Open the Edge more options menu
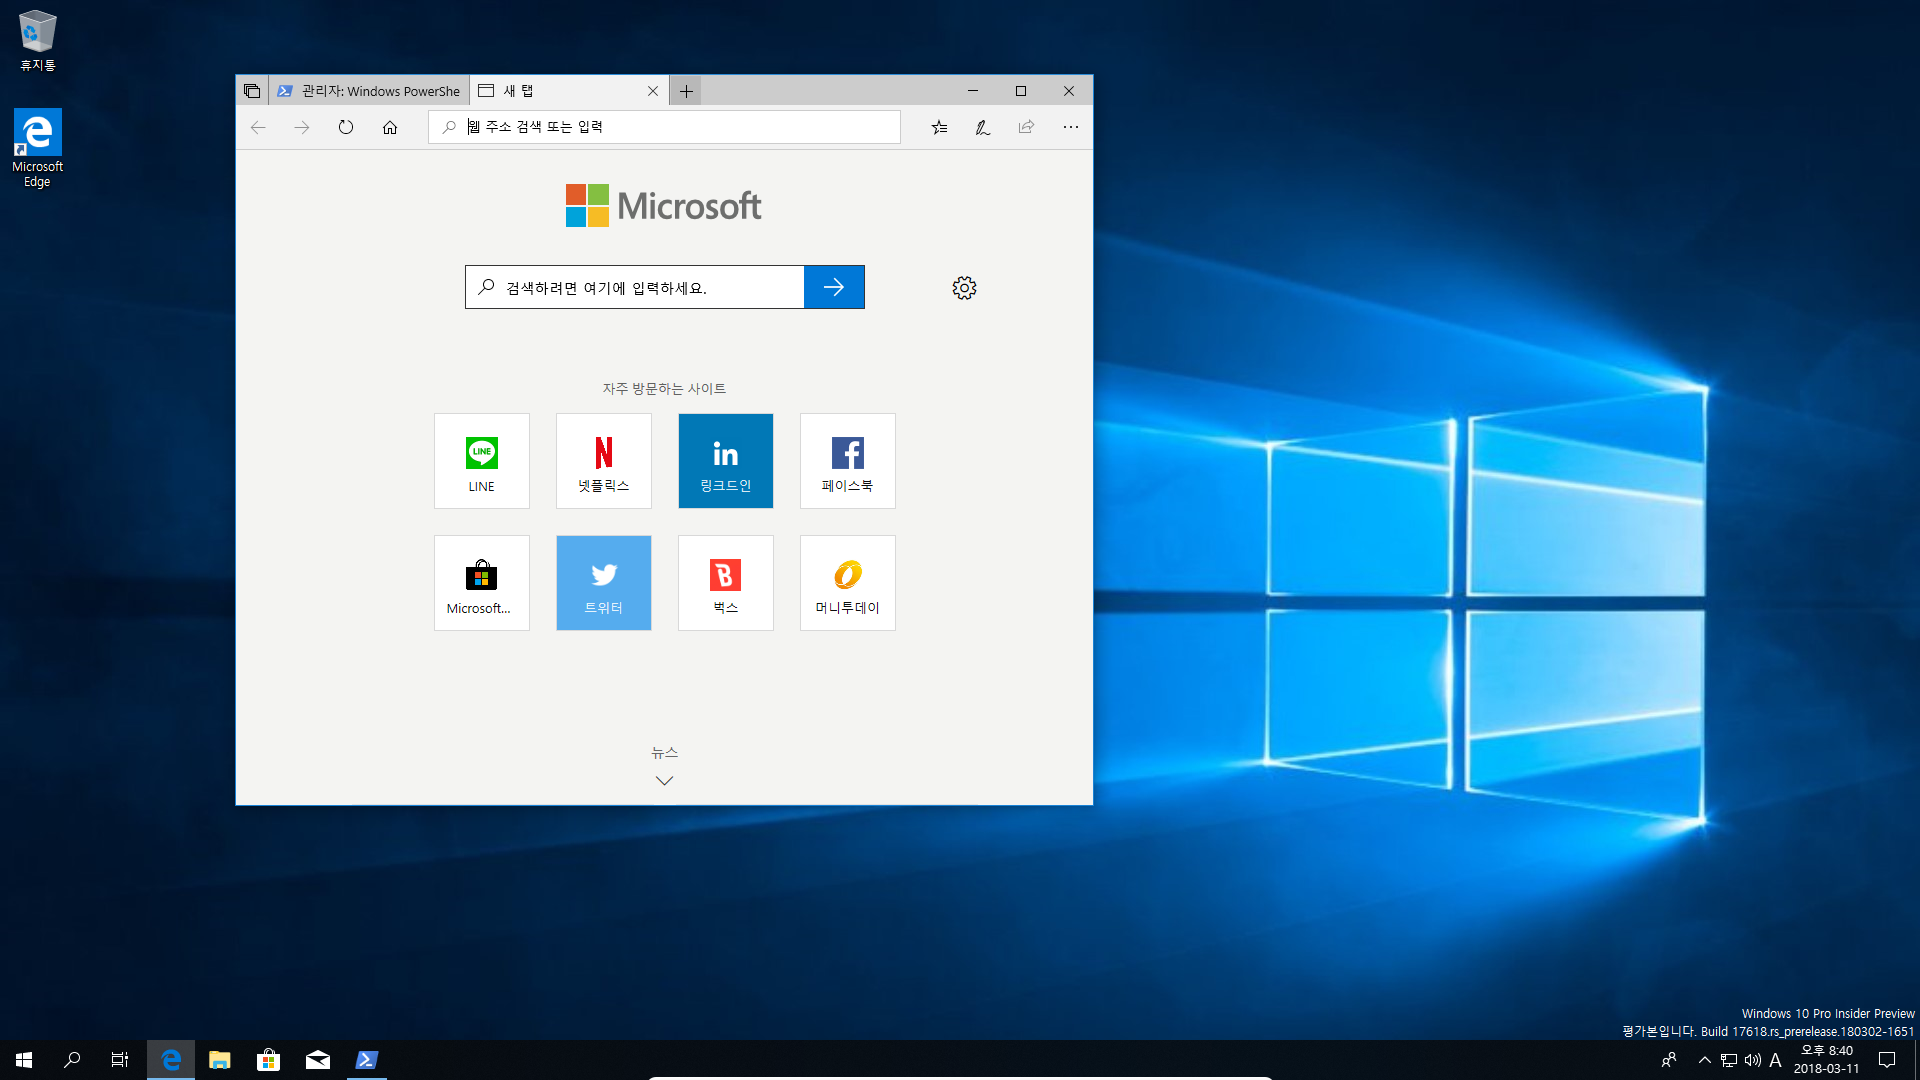The image size is (1920, 1080). coord(1071,127)
